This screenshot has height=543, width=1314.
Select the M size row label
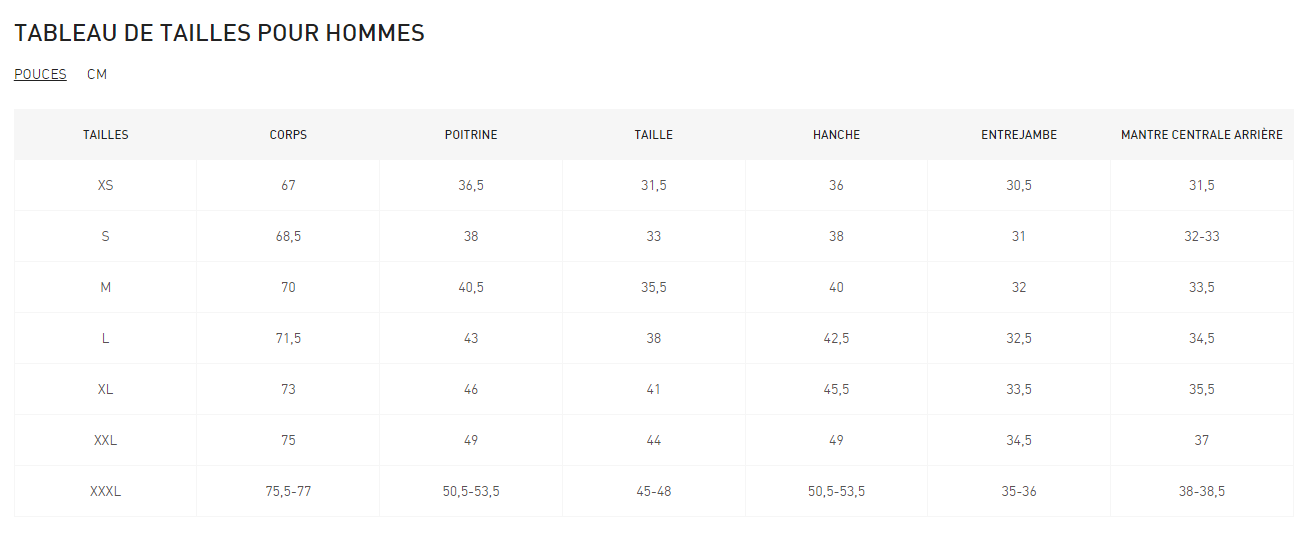(105, 288)
